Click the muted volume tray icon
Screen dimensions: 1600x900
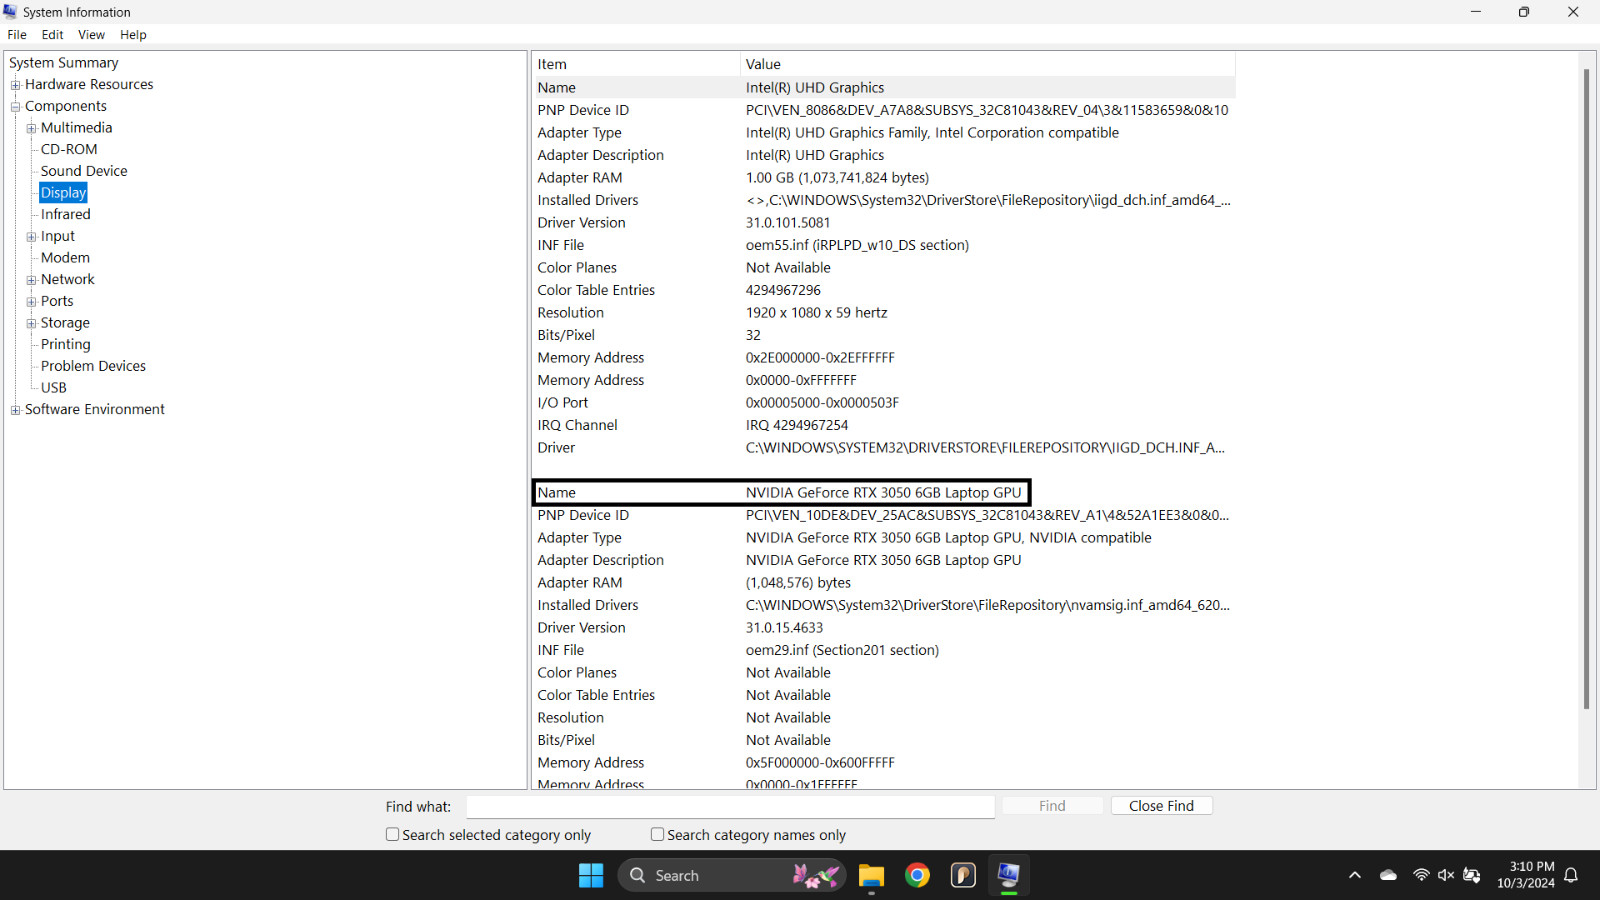click(1446, 875)
